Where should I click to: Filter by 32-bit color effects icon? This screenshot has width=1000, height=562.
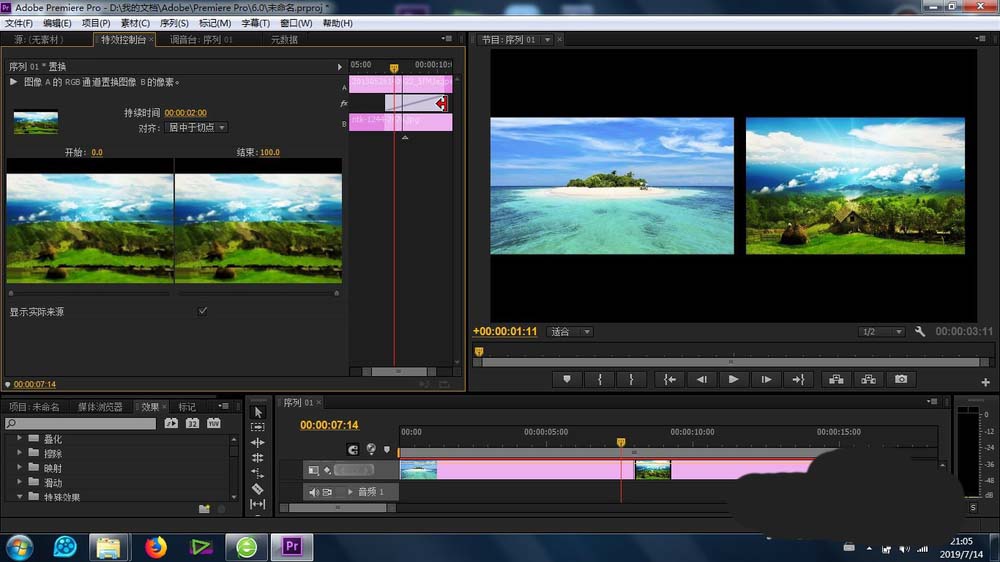click(x=192, y=423)
